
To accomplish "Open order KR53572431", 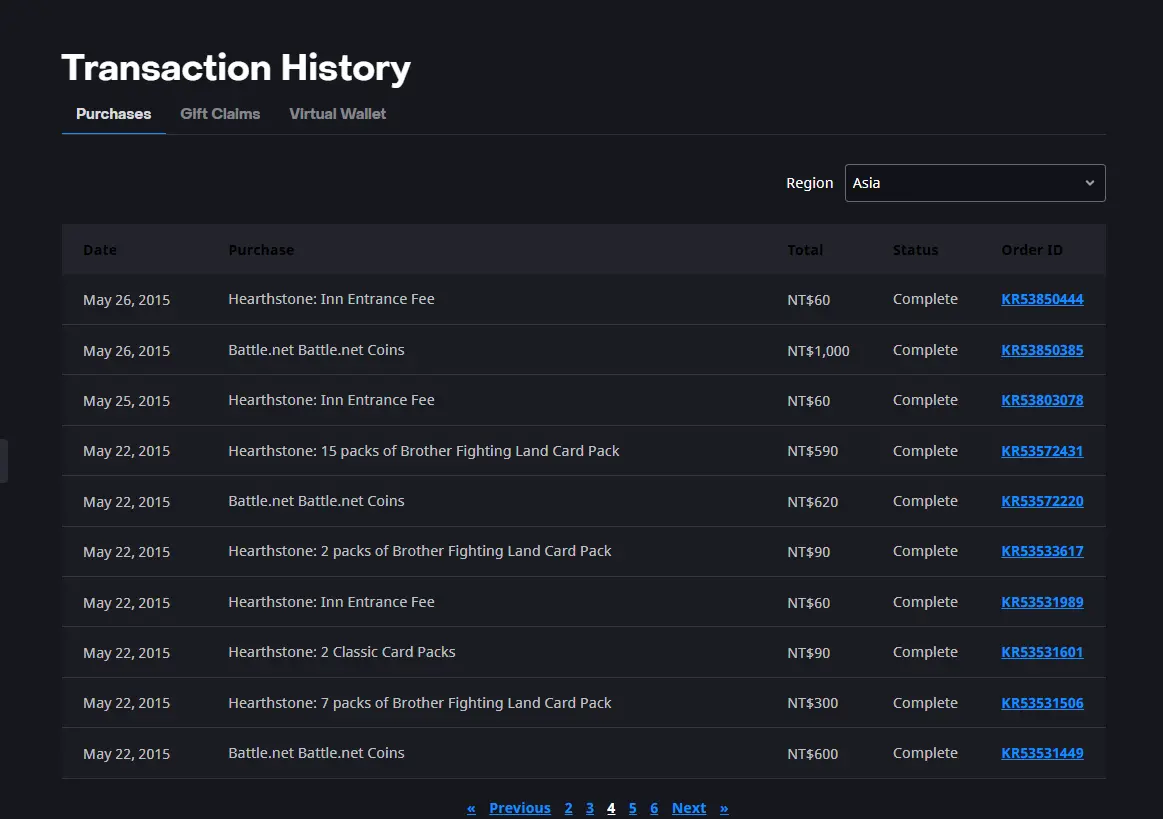I will pyautogui.click(x=1042, y=450).
